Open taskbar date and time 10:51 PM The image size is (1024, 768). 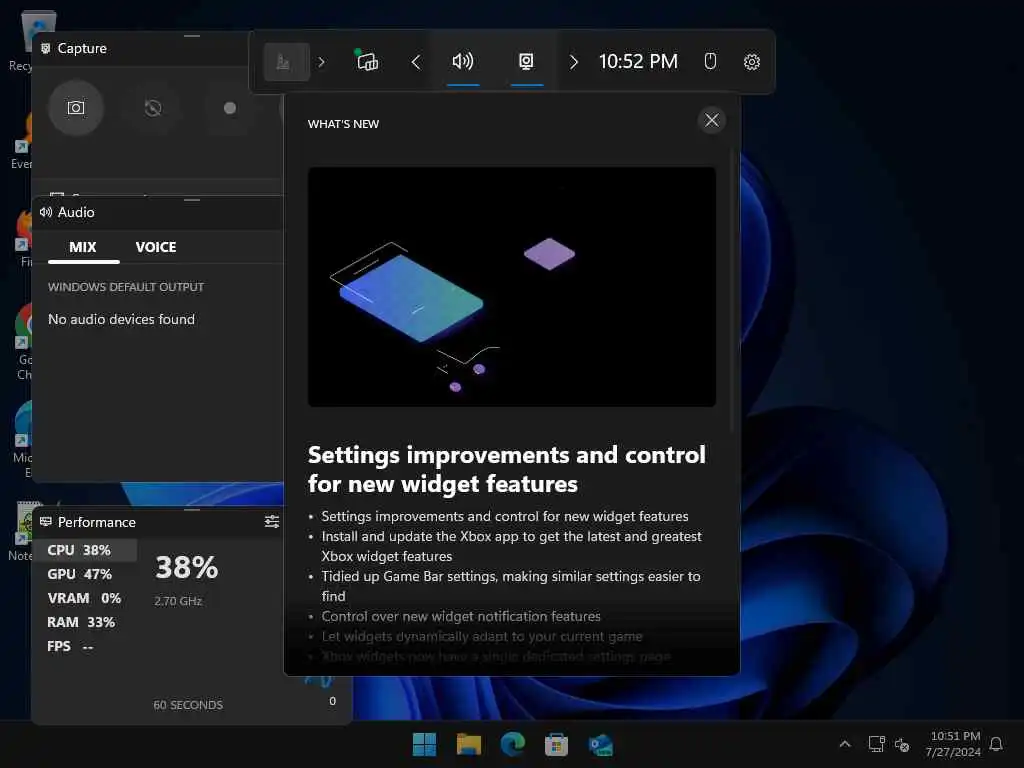(953, 744)
